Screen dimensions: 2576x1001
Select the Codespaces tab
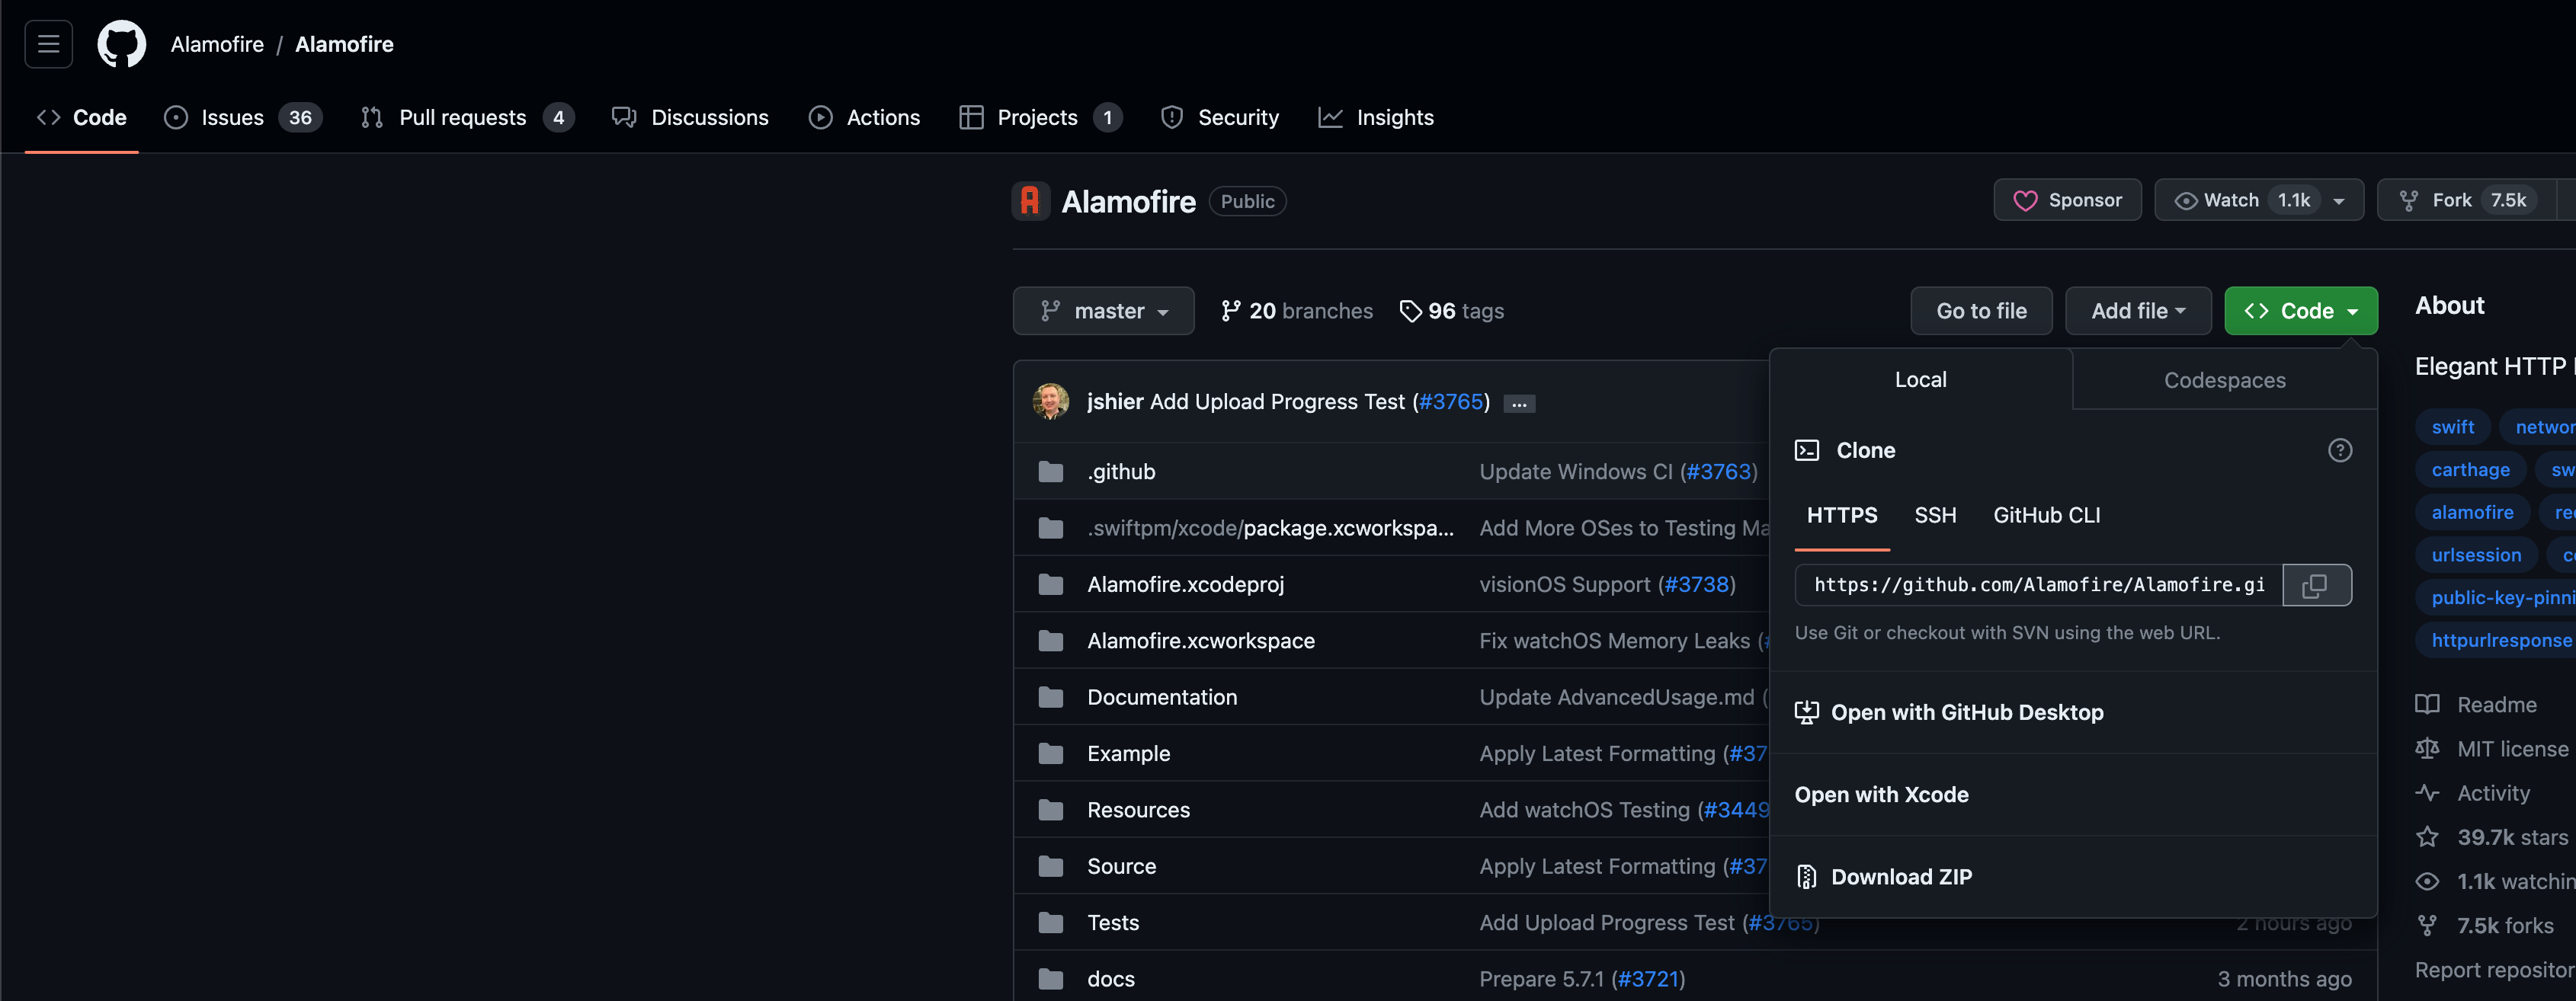click(2224, 380)
